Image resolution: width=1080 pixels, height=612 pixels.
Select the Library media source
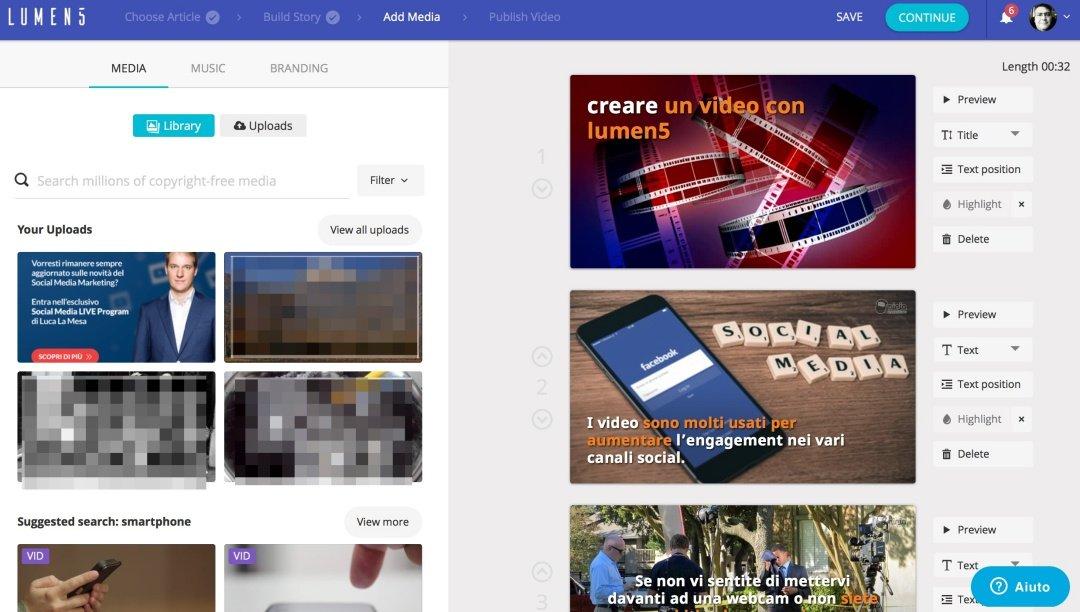174,125
